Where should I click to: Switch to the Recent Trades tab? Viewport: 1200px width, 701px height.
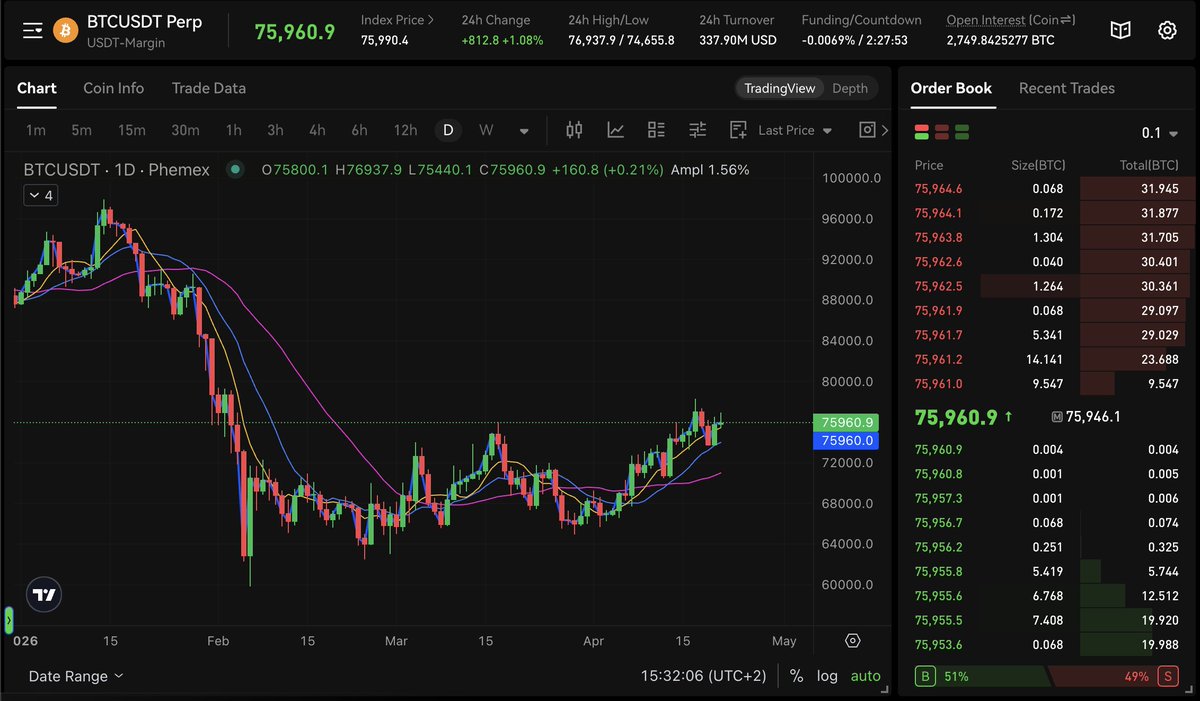tap(1067, 88)
